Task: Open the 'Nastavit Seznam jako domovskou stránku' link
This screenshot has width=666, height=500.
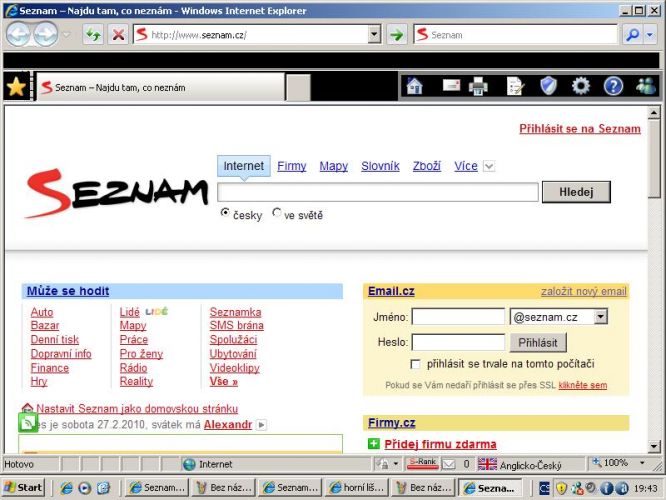Action: pyautogui.click(x=137, y=409)
